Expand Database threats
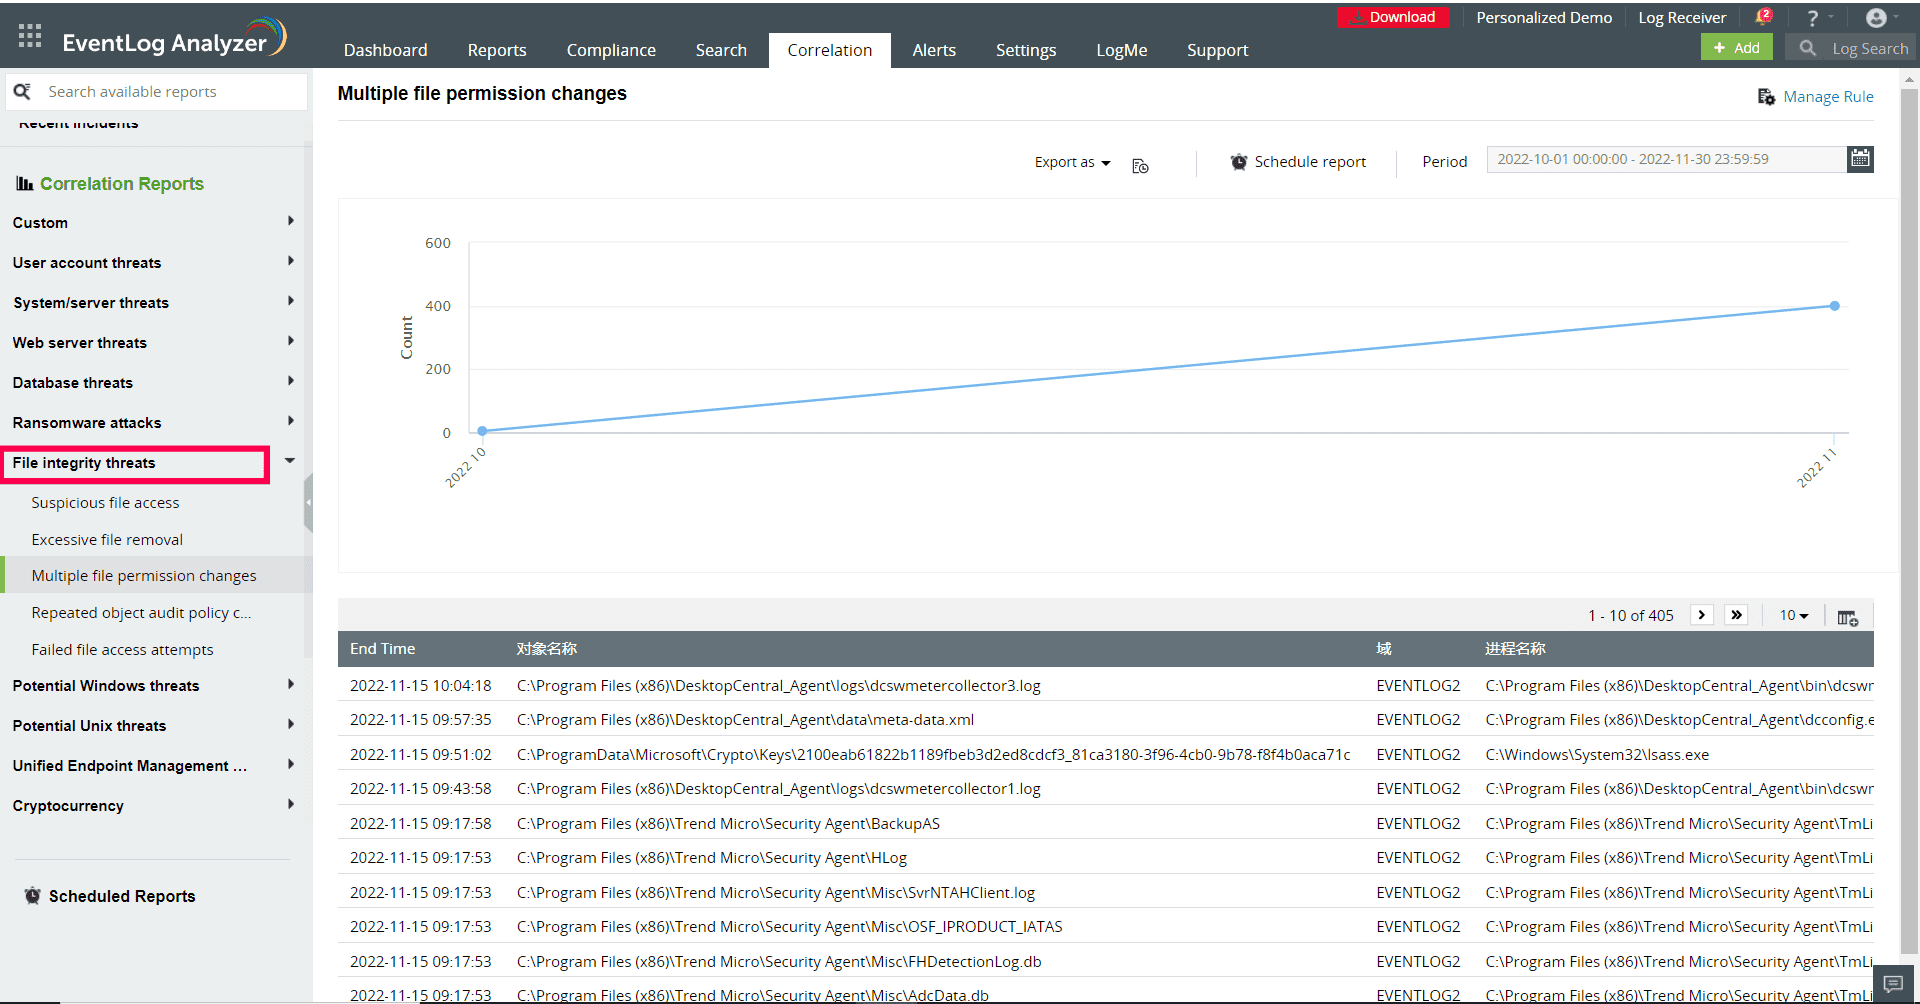Screen dimensions: 1920x1004 pos(290,381)
